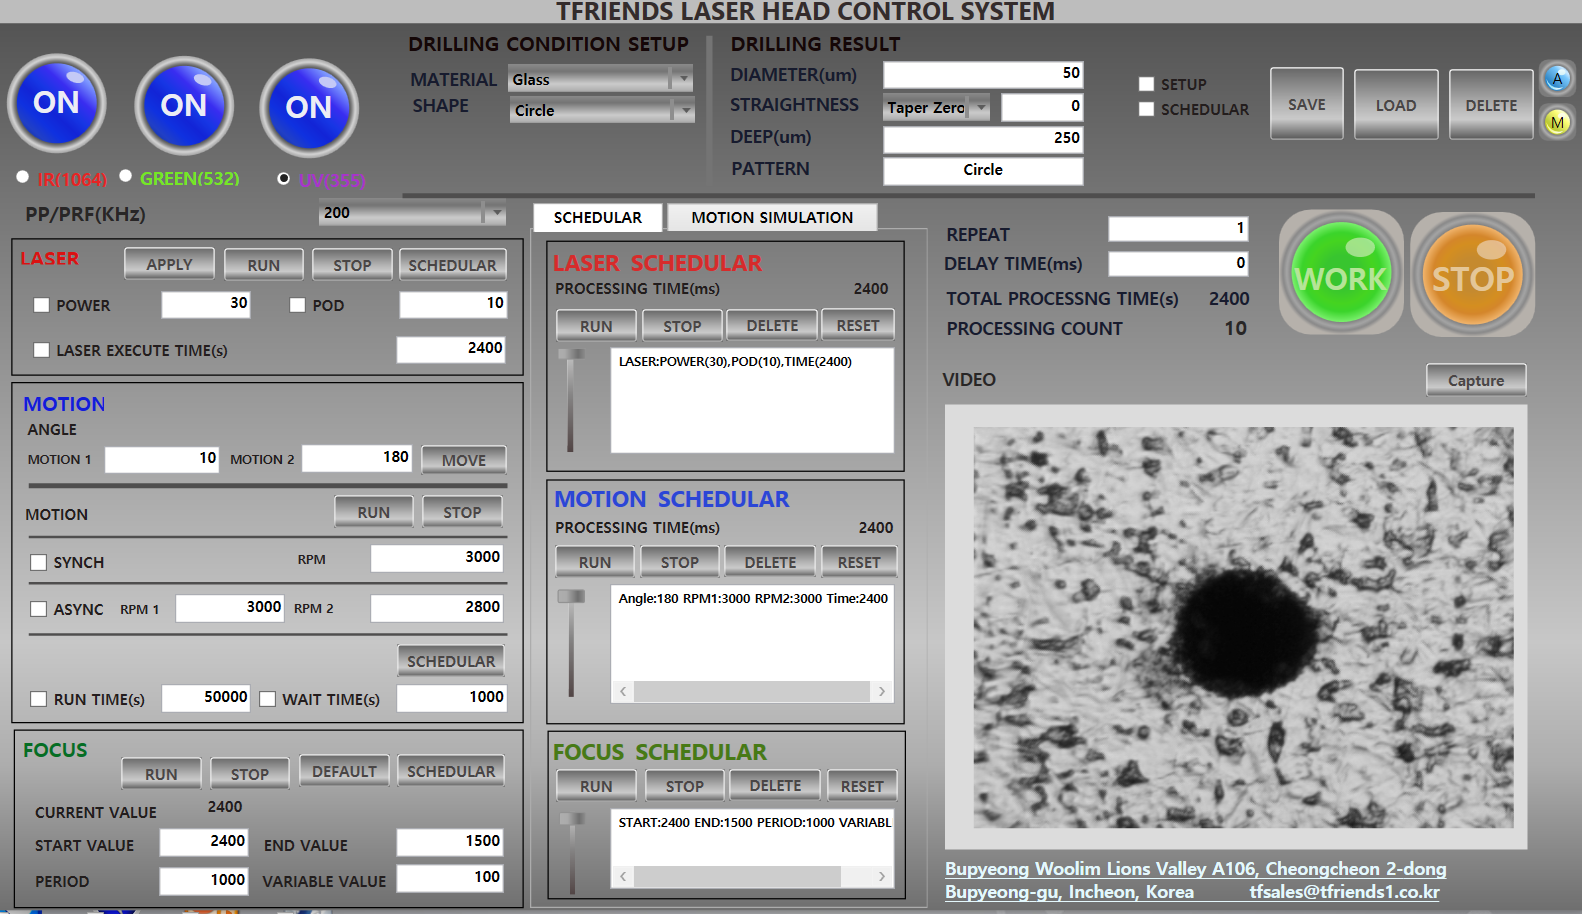Enable the ASYNC checkbox

[x=38, y=609]
